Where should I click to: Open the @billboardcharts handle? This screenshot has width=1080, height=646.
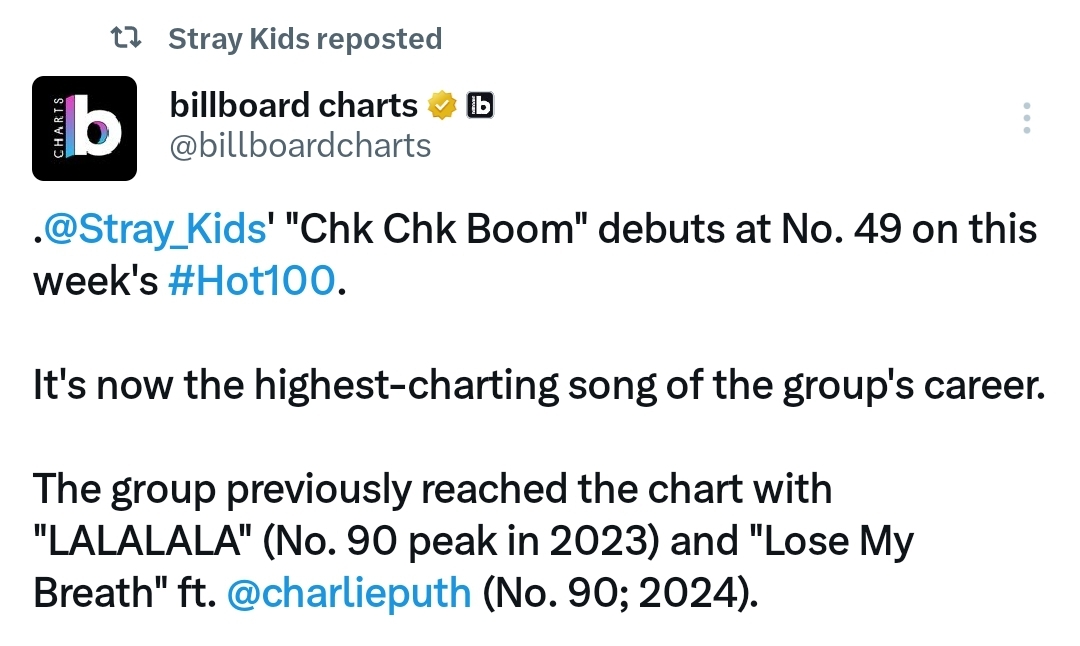(300, 146)
